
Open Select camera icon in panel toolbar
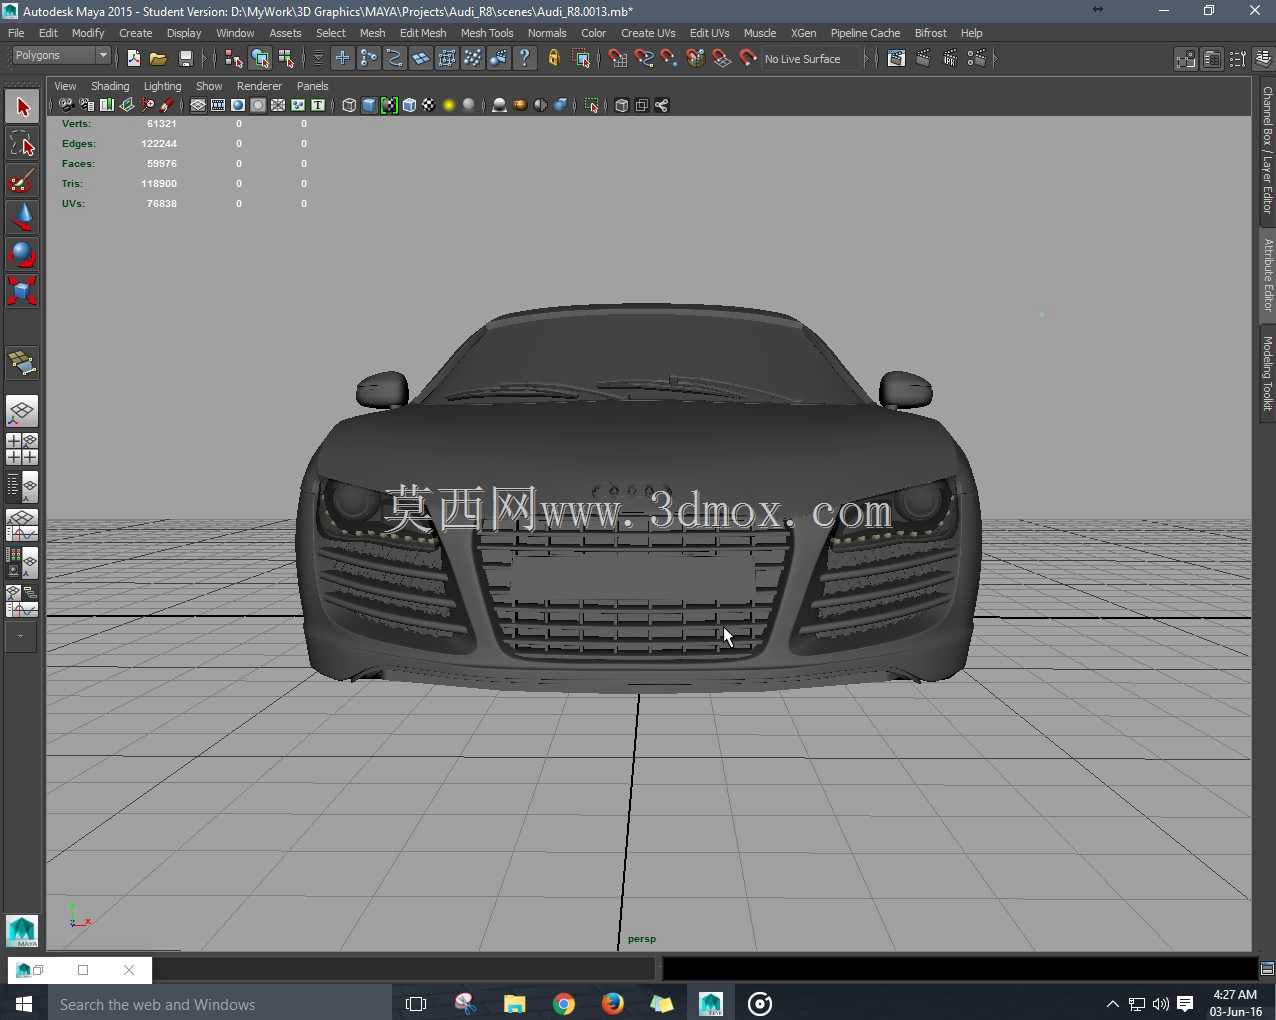pos(66,105)
